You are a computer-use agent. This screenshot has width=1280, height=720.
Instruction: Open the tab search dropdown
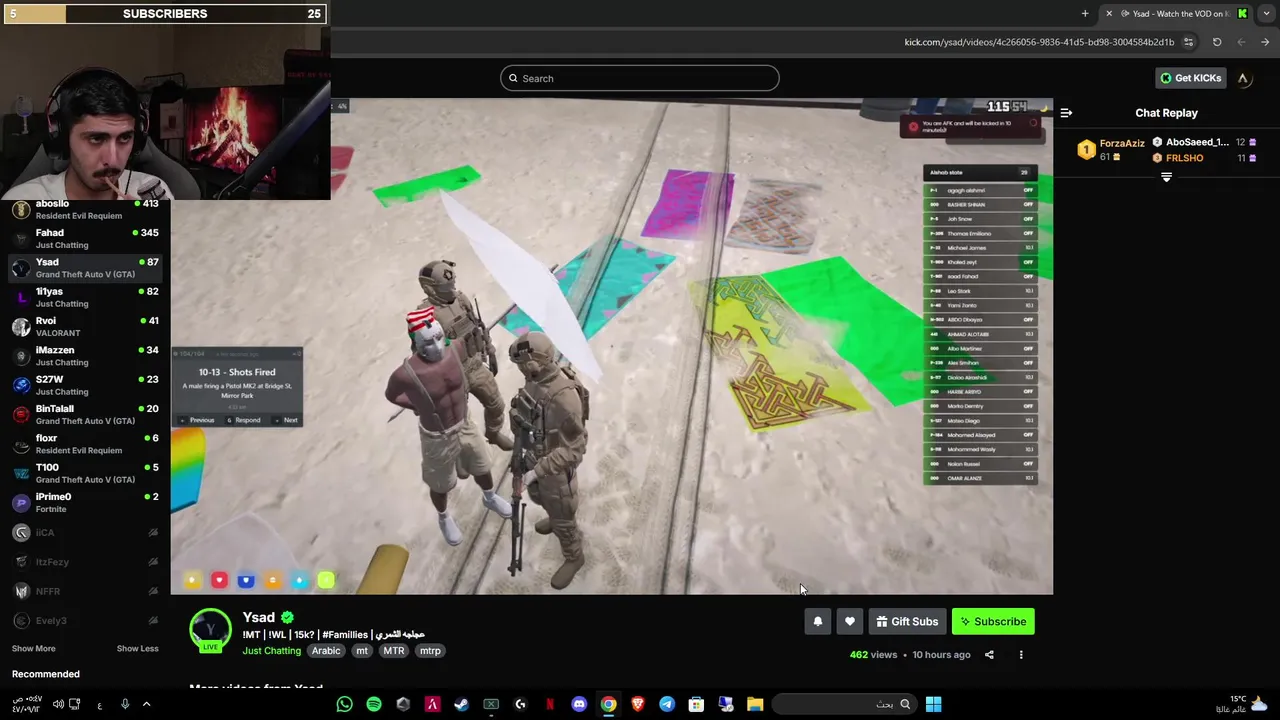point(1267,13)
